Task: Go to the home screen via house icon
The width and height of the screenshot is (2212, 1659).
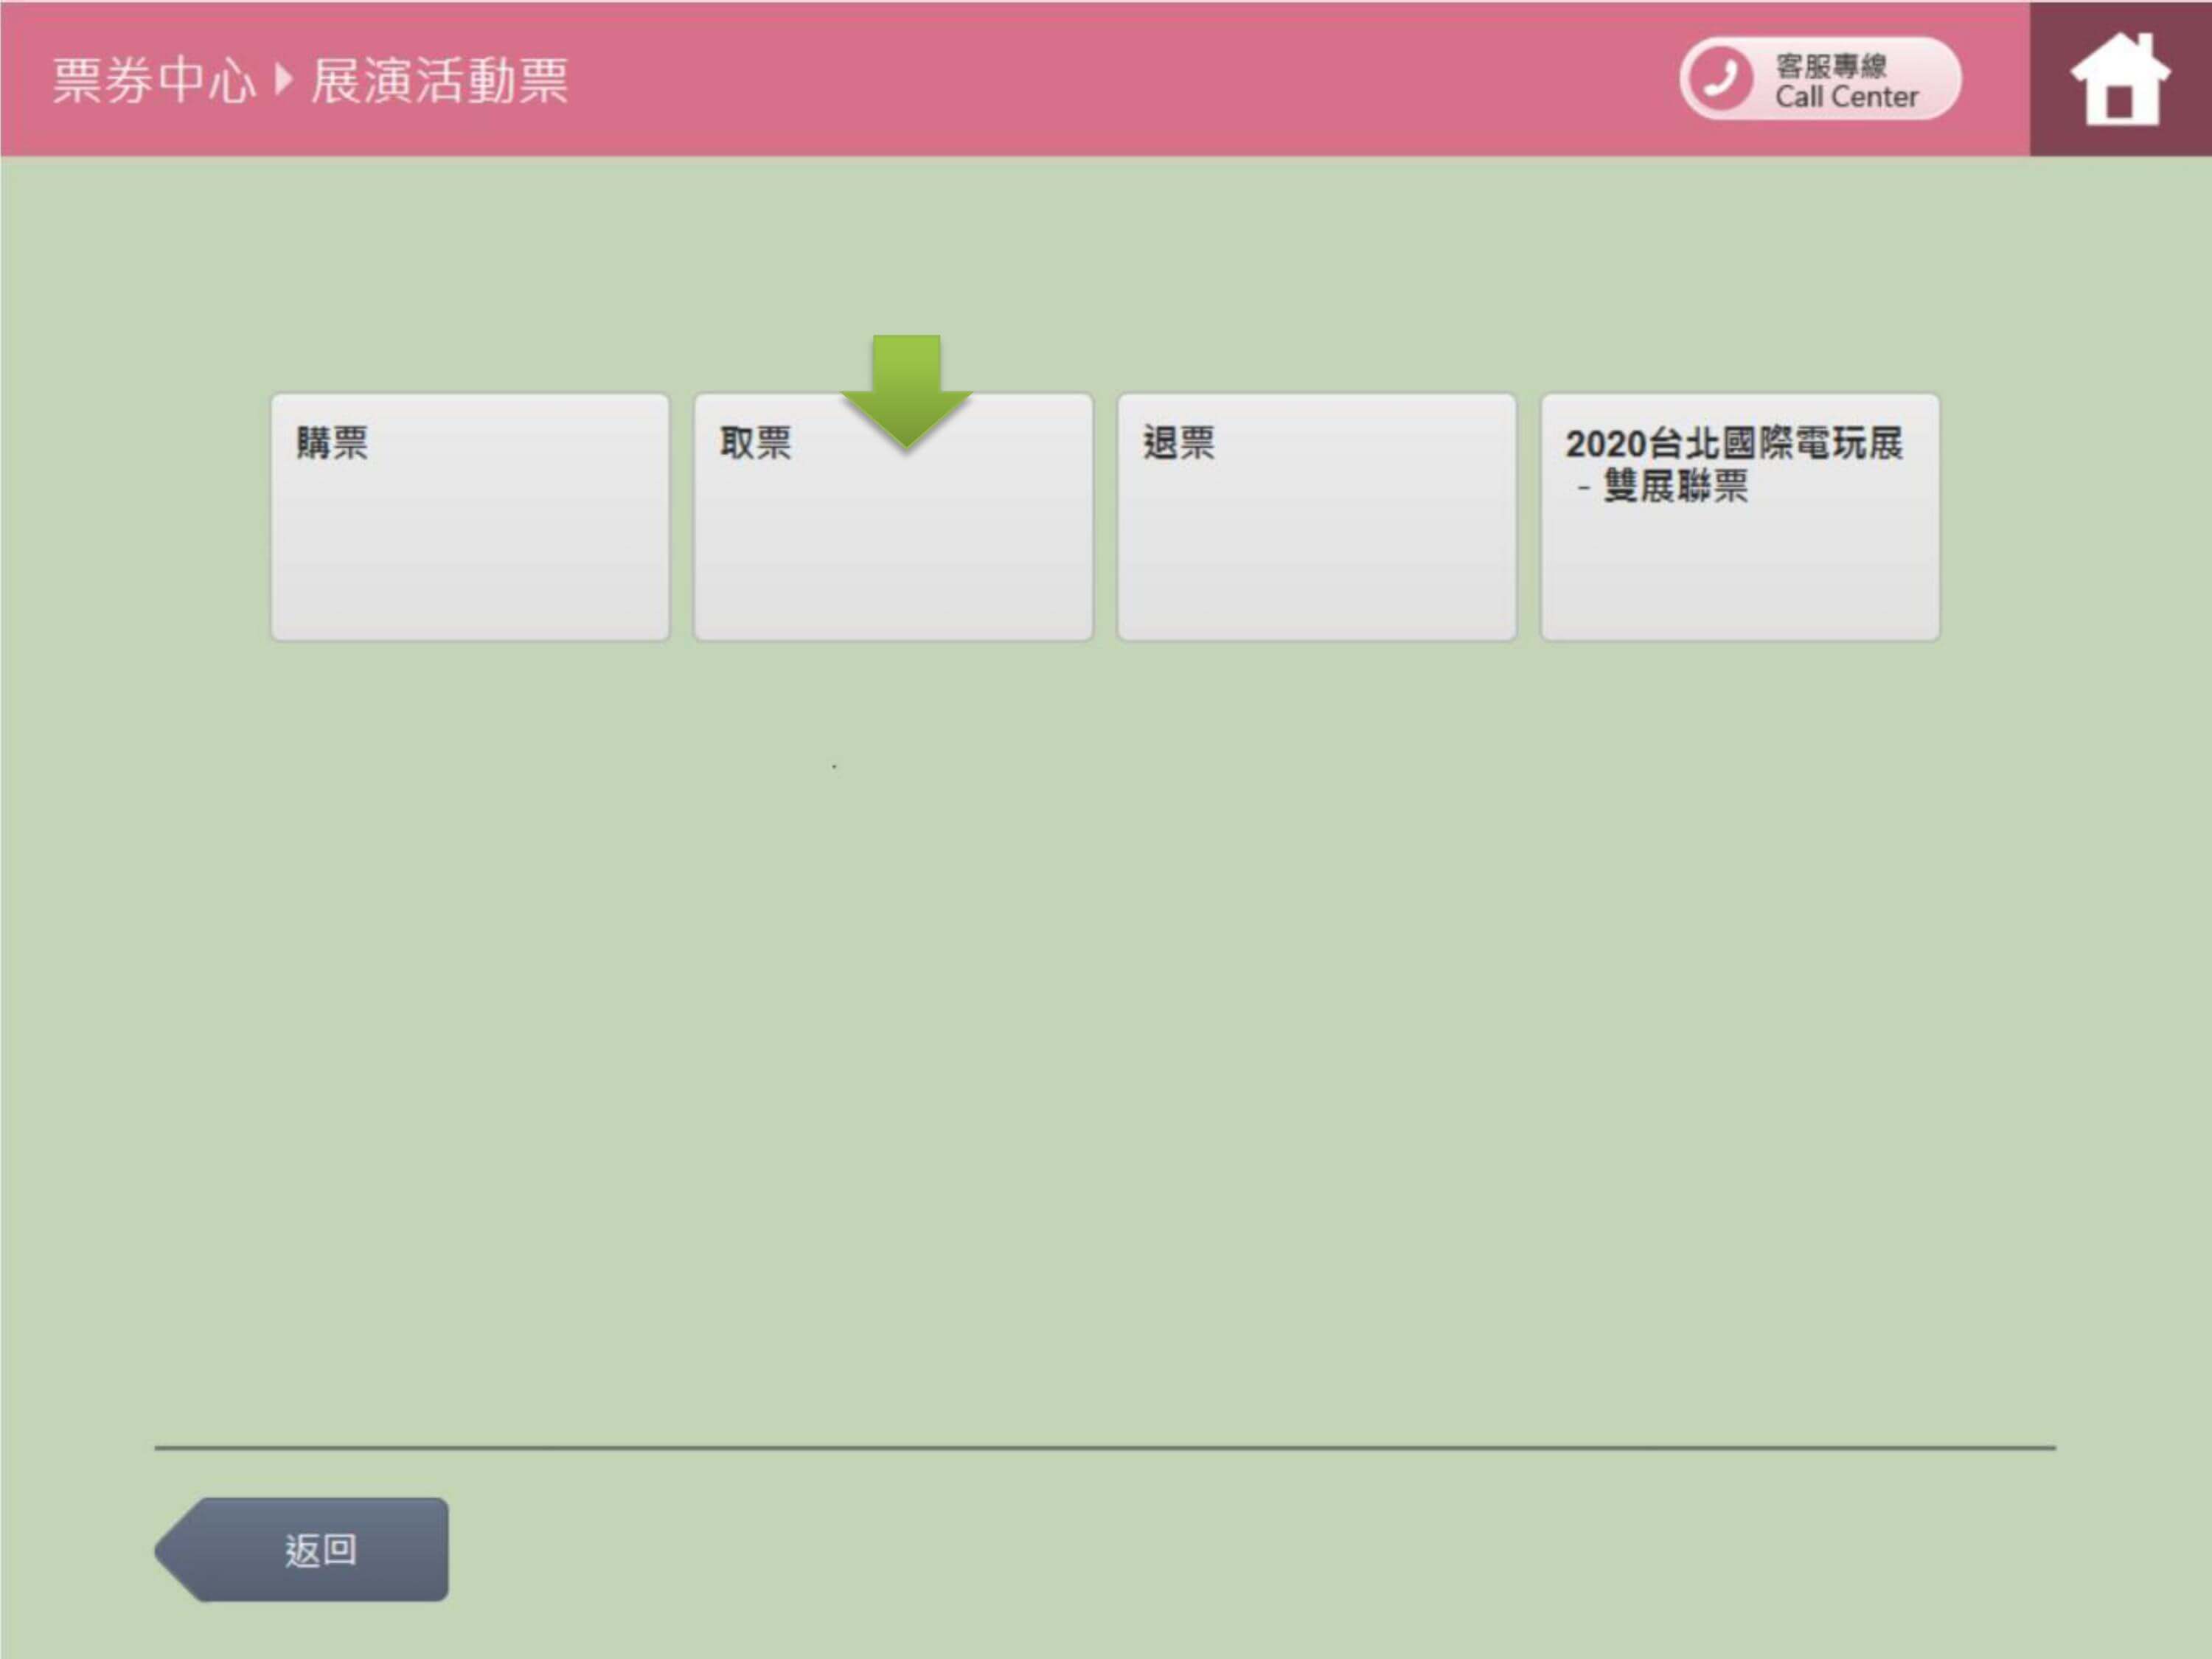Action: (2119, 80)
